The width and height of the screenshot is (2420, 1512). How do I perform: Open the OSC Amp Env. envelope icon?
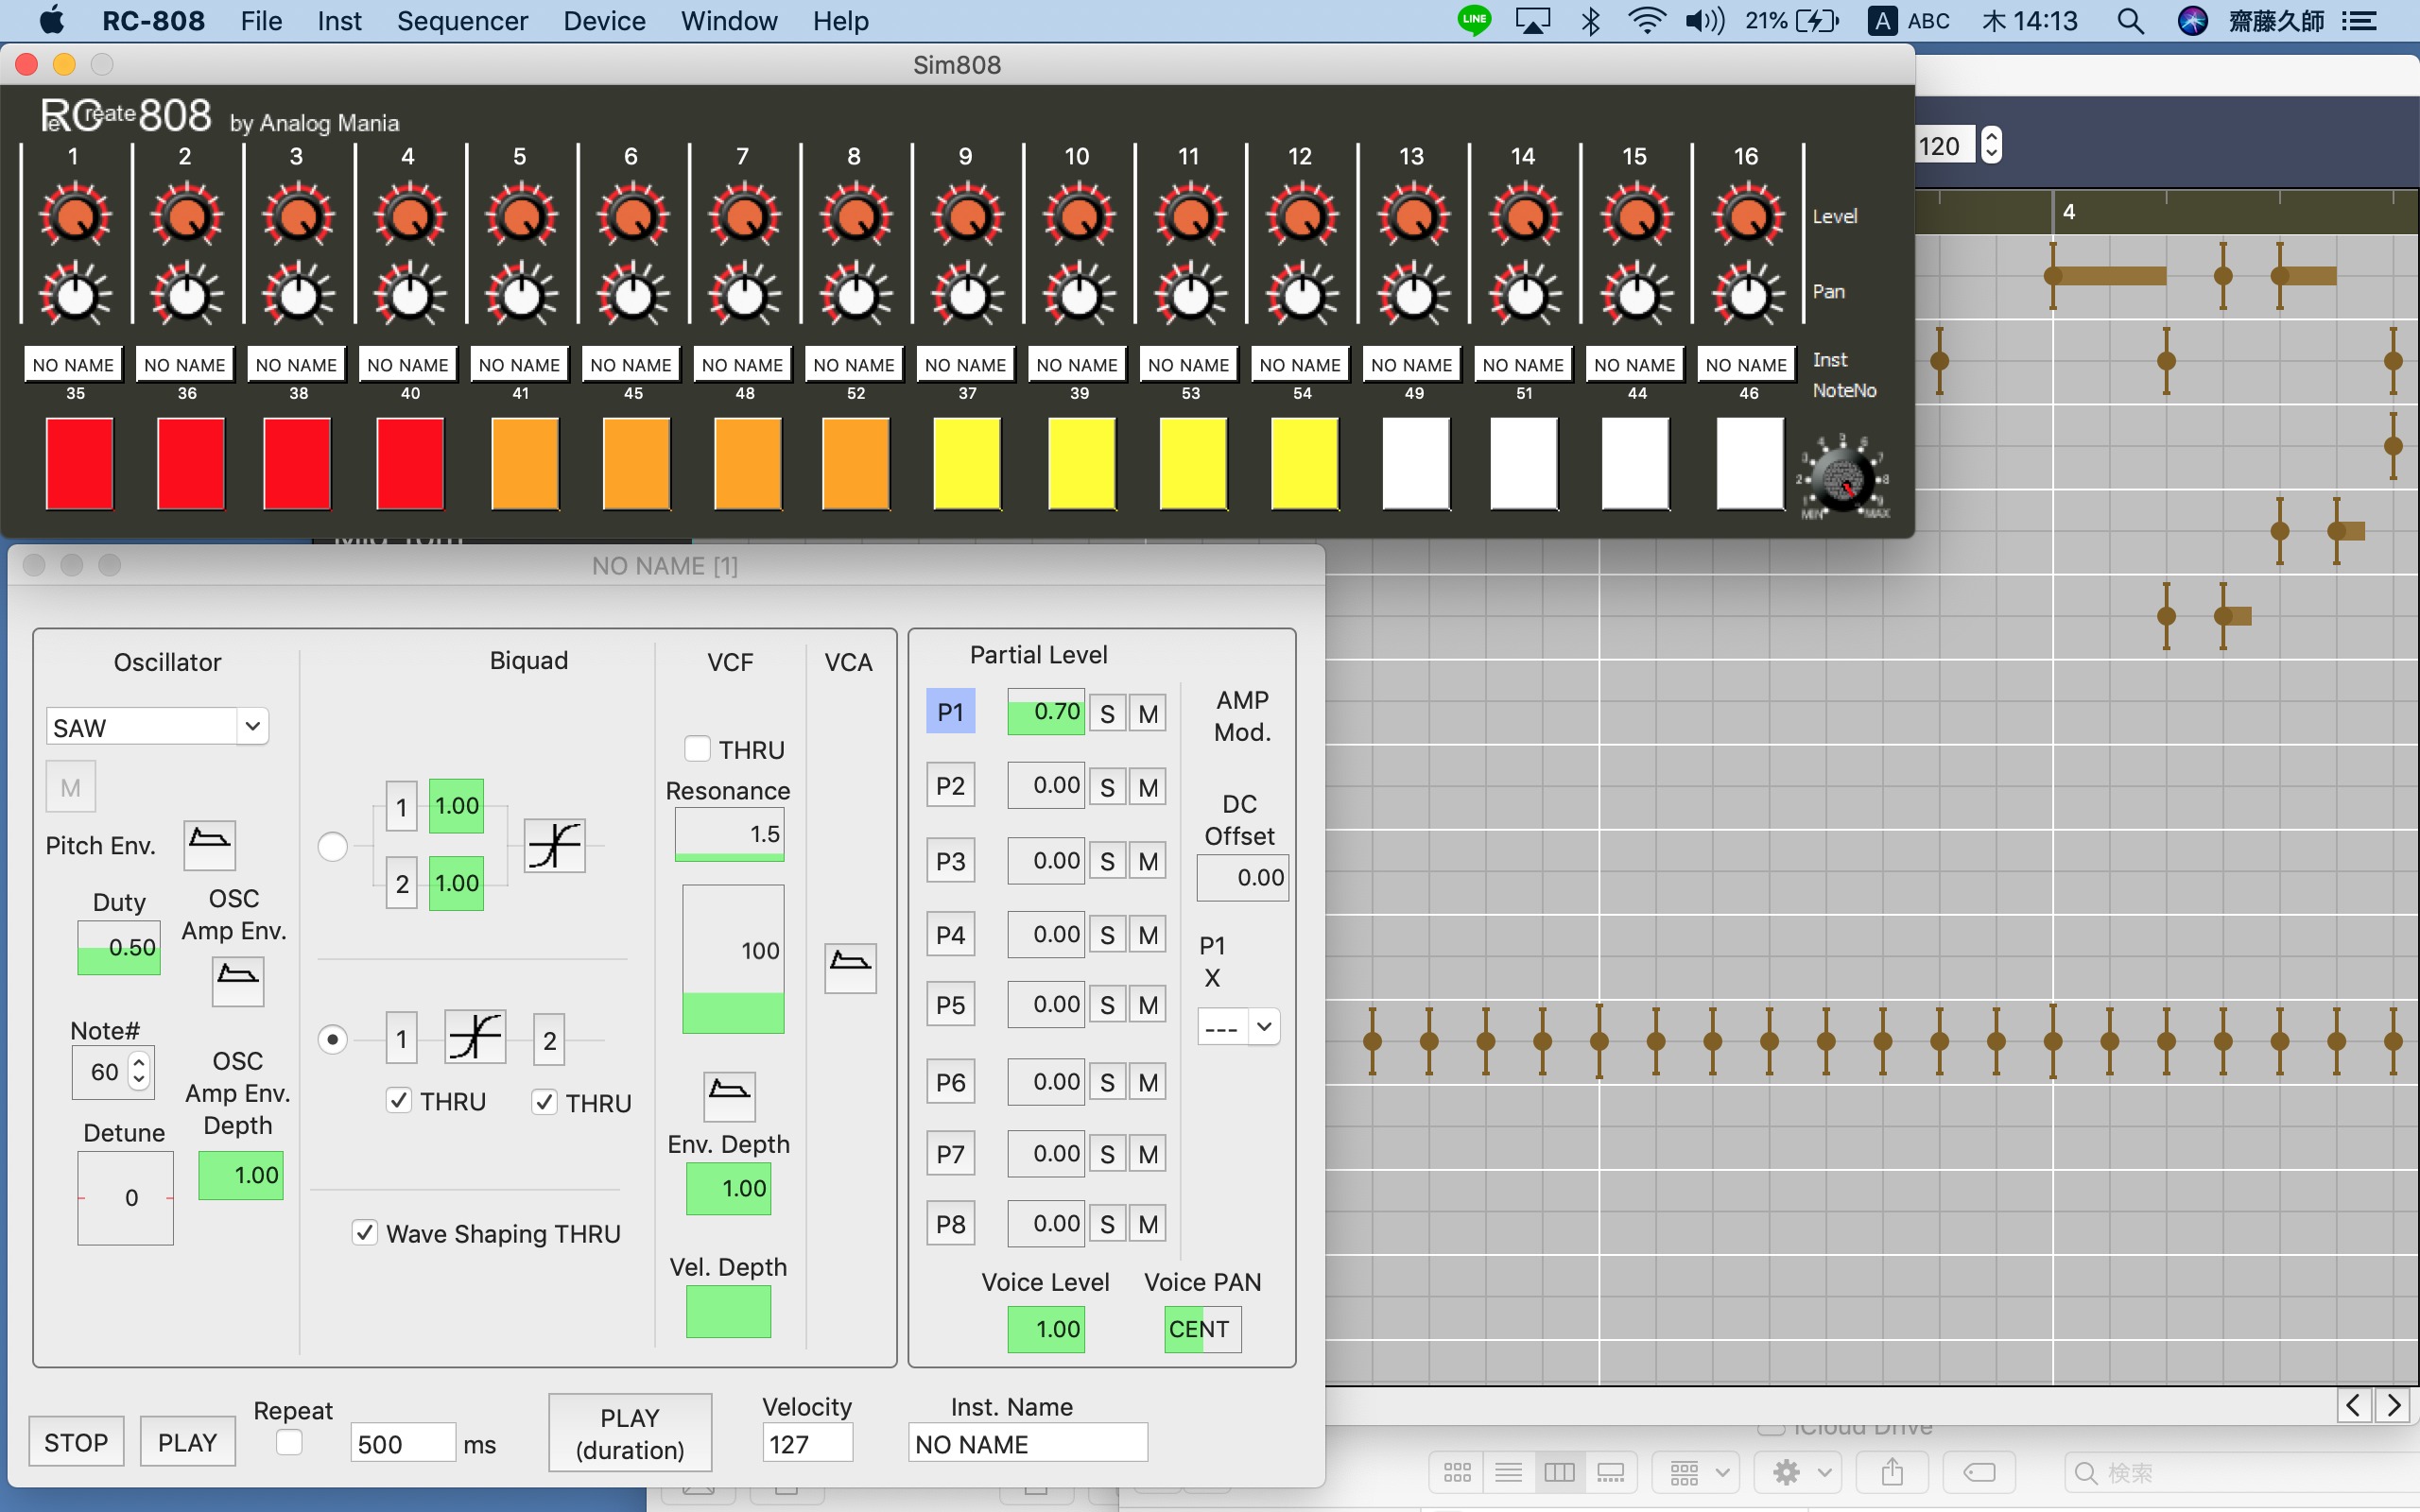pyautogui.click(x=237, y=980)
